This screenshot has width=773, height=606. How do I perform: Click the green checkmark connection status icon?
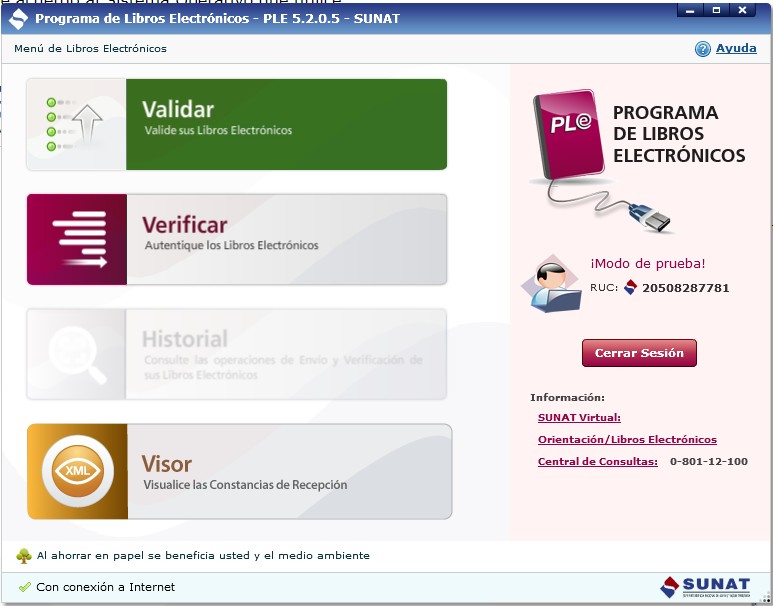(24, 587)
